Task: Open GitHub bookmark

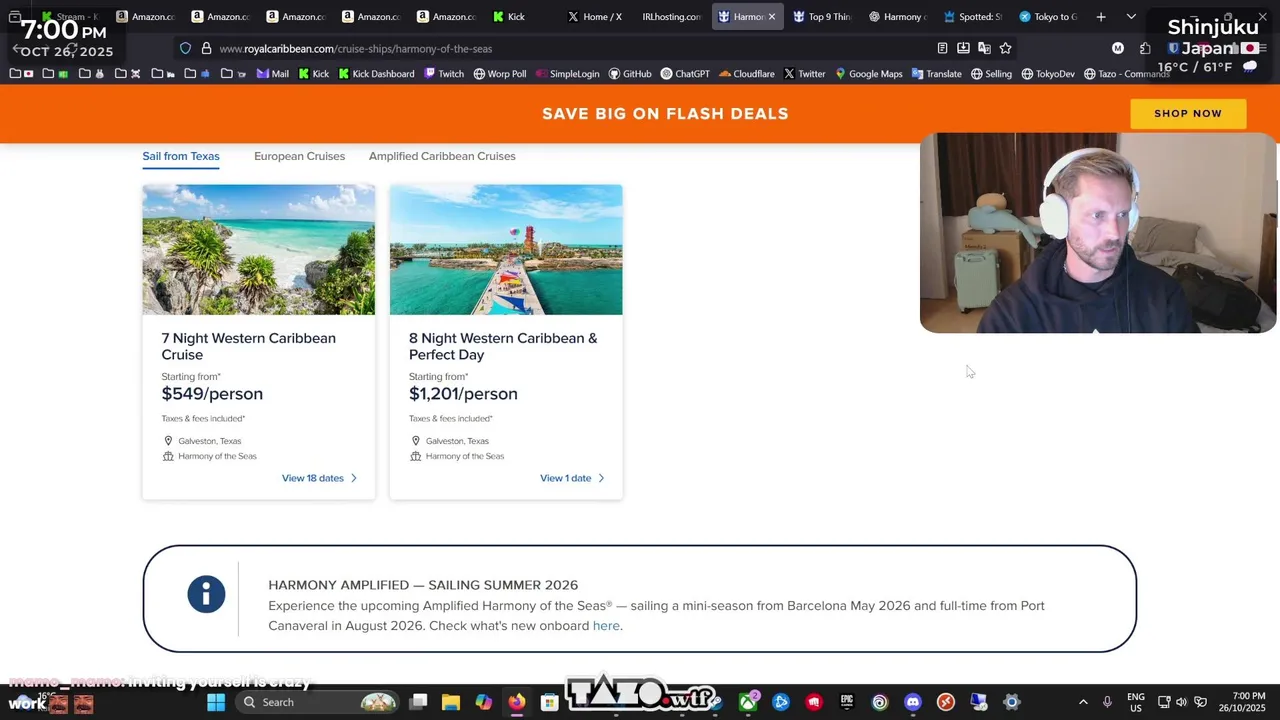Action: [630, 74]
